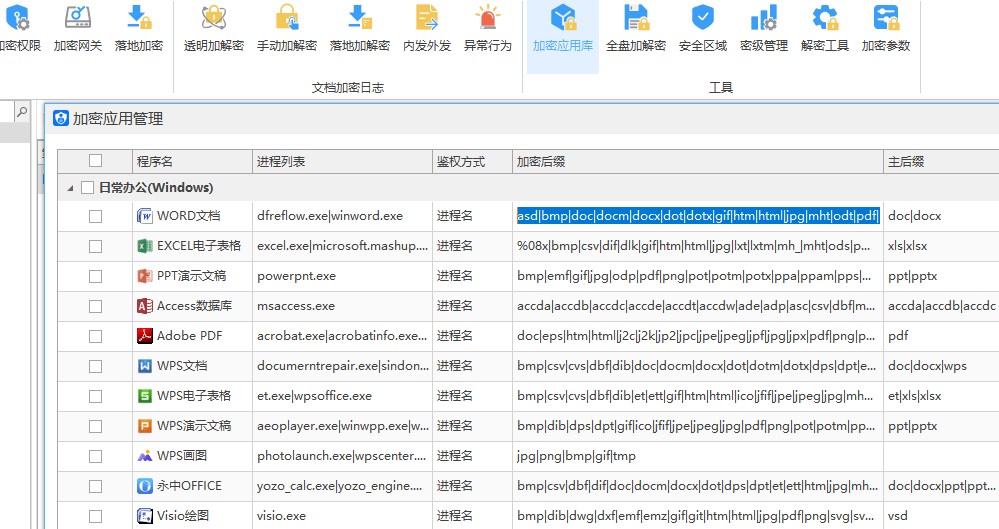Image resolution: width=999 pixels, height=529 pixels.
Task: Click the highlighted WORD encryption suffix field
Action: [697, 216]
